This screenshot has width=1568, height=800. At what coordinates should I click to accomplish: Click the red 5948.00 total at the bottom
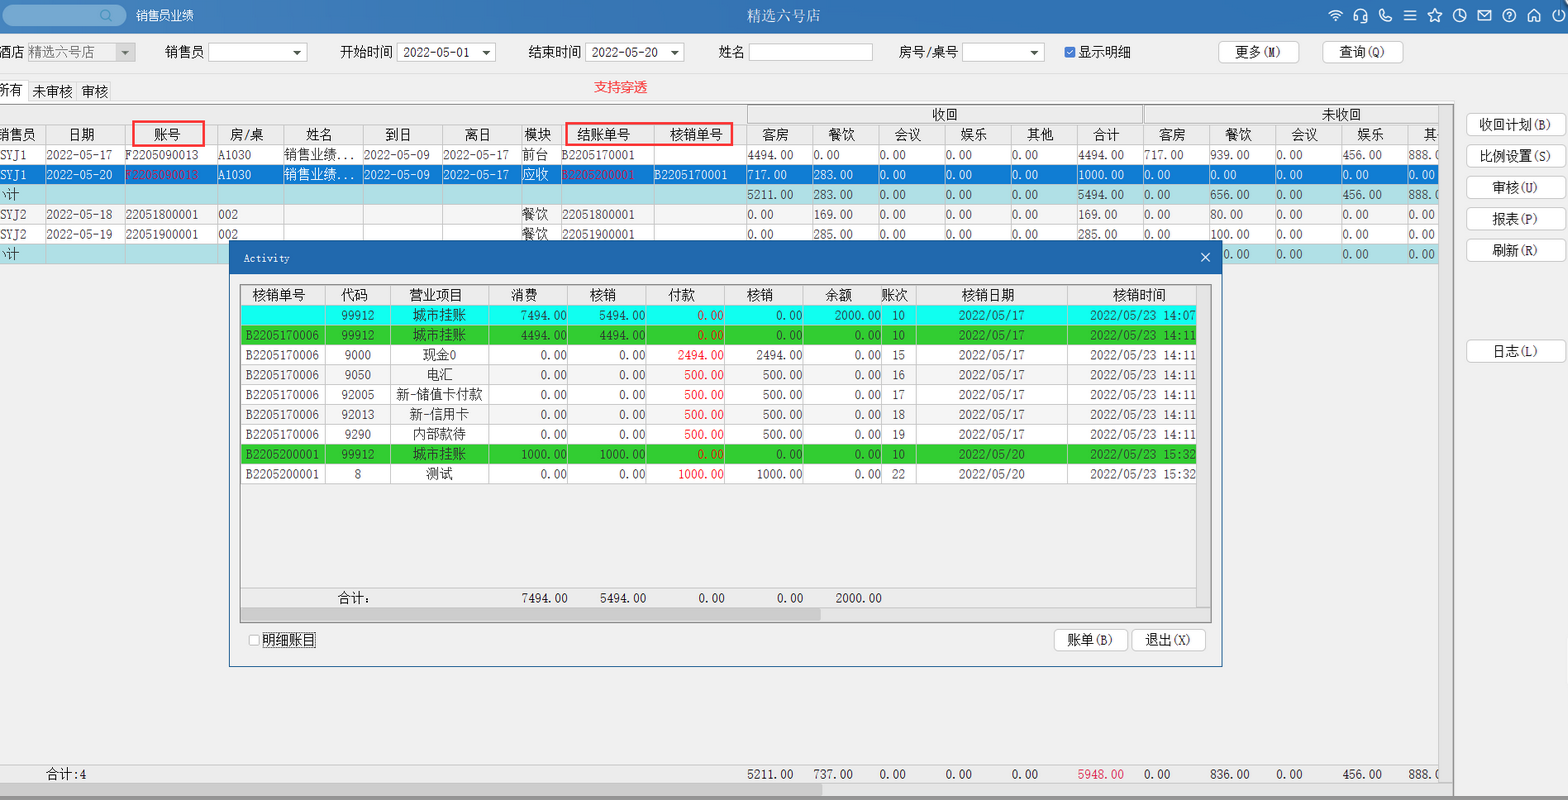(x=1101, y=775)
